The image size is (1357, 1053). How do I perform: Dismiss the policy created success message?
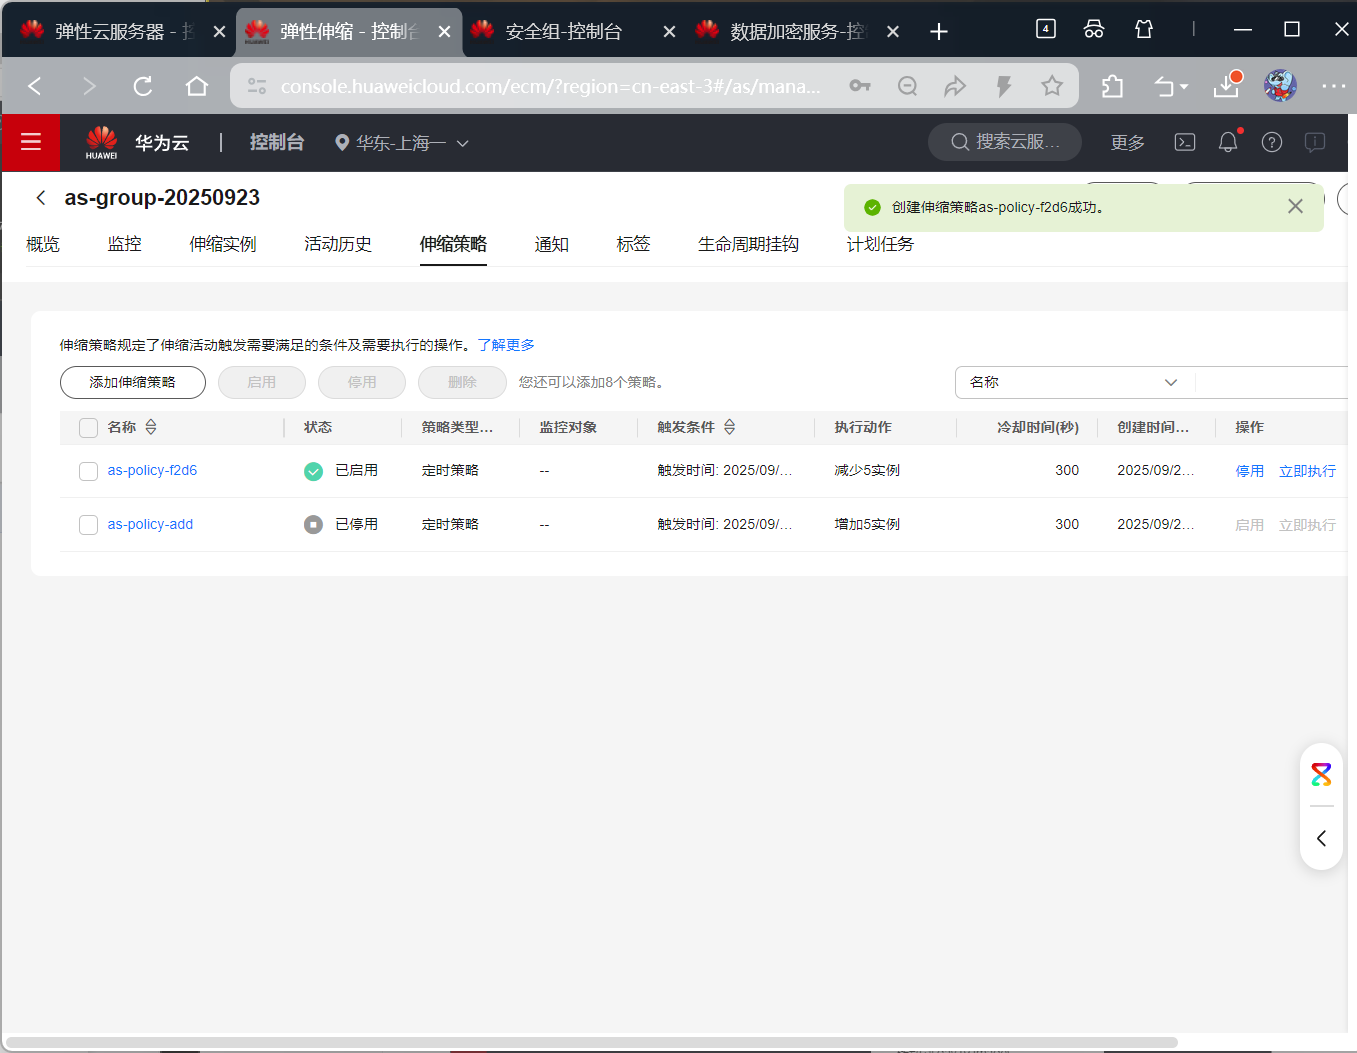point(1295,206)
